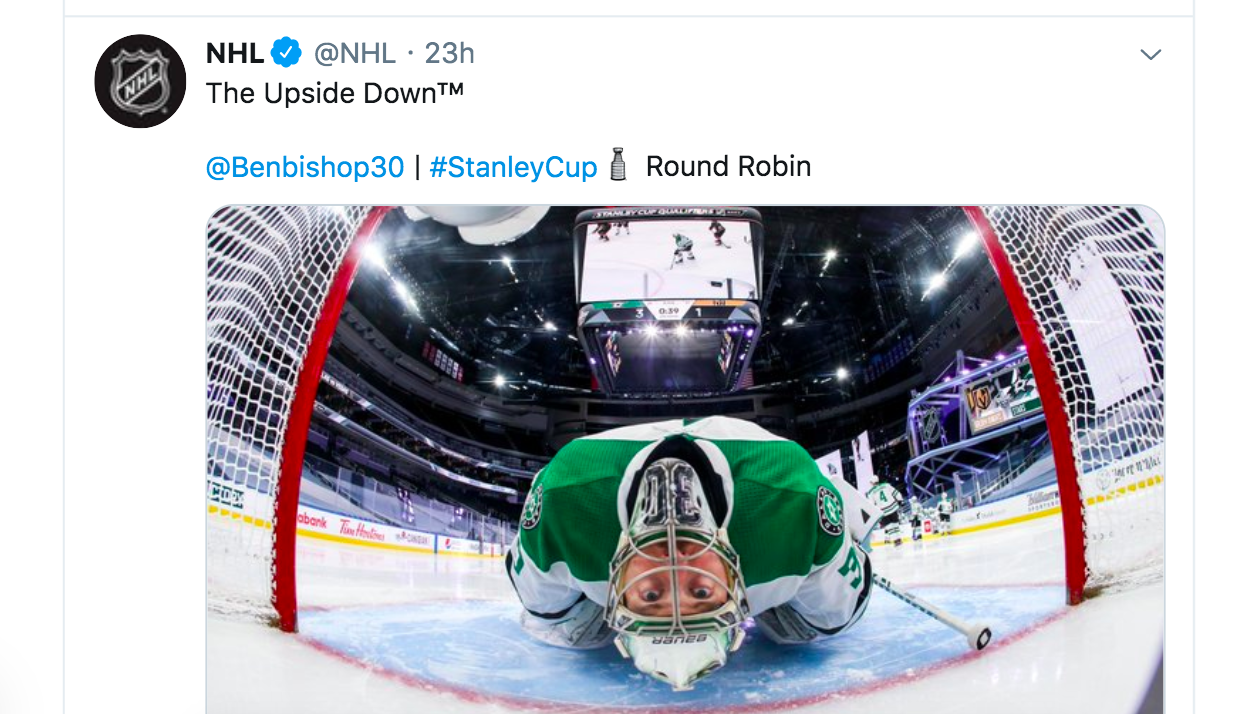1244x714 pixels.
Task: Open the @Benbishop30 mention link
Action: point(305,166)
